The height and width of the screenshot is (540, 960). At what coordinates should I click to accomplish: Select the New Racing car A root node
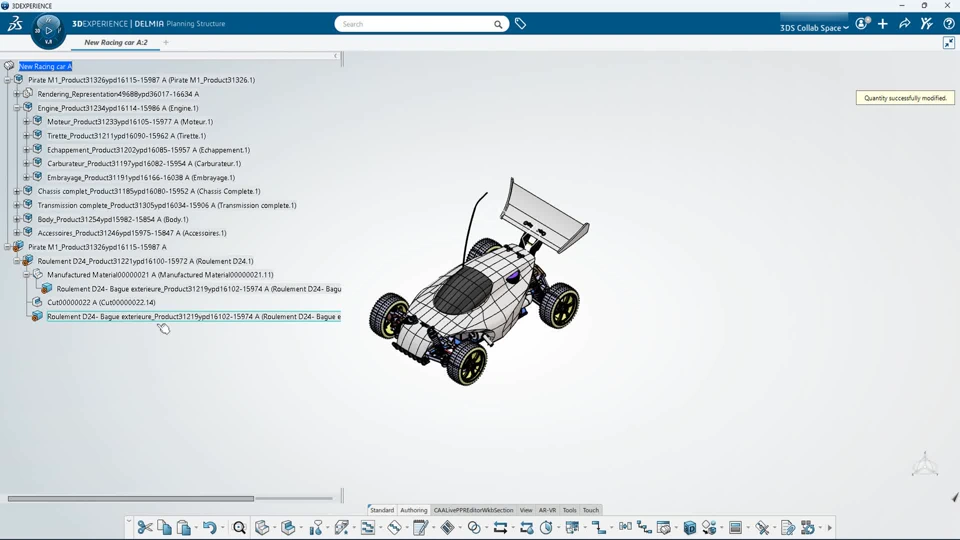tap(45, 66)
